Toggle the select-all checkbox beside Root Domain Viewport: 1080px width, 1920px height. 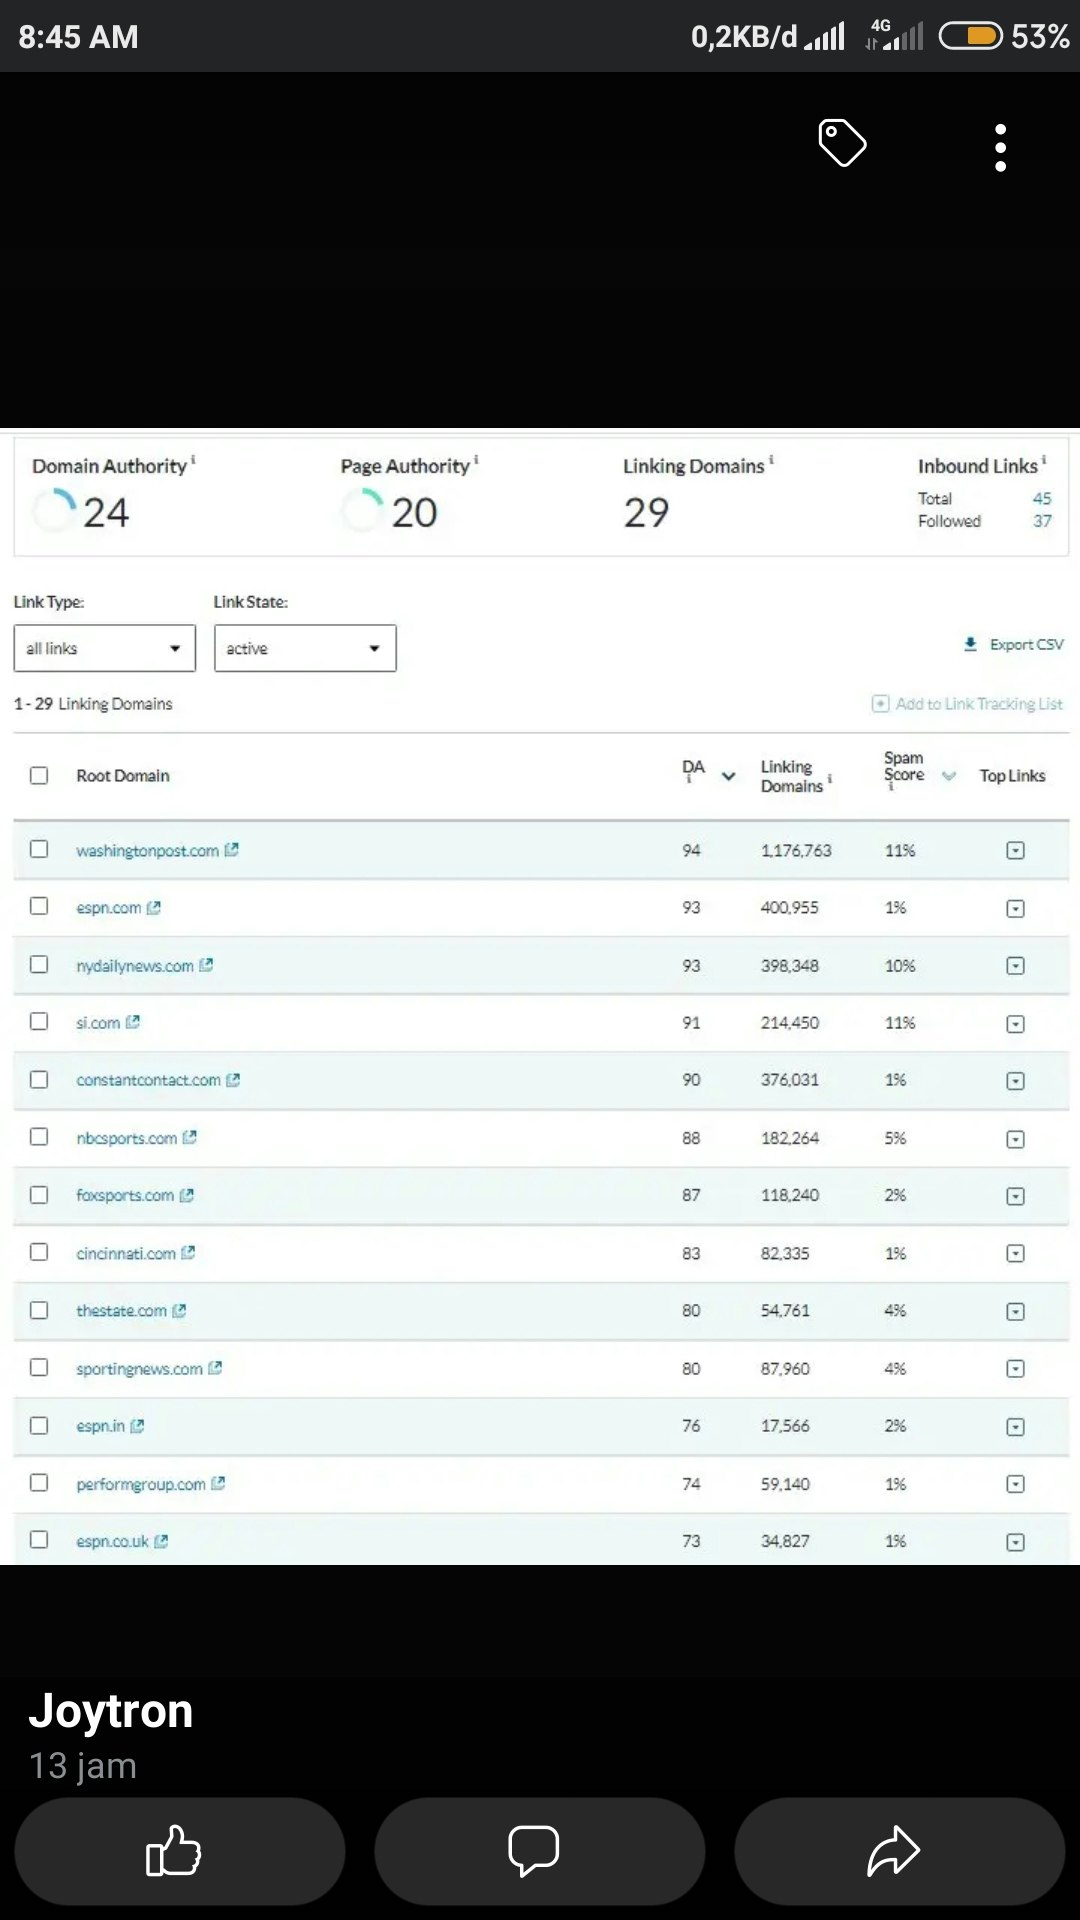click(39, 775)
